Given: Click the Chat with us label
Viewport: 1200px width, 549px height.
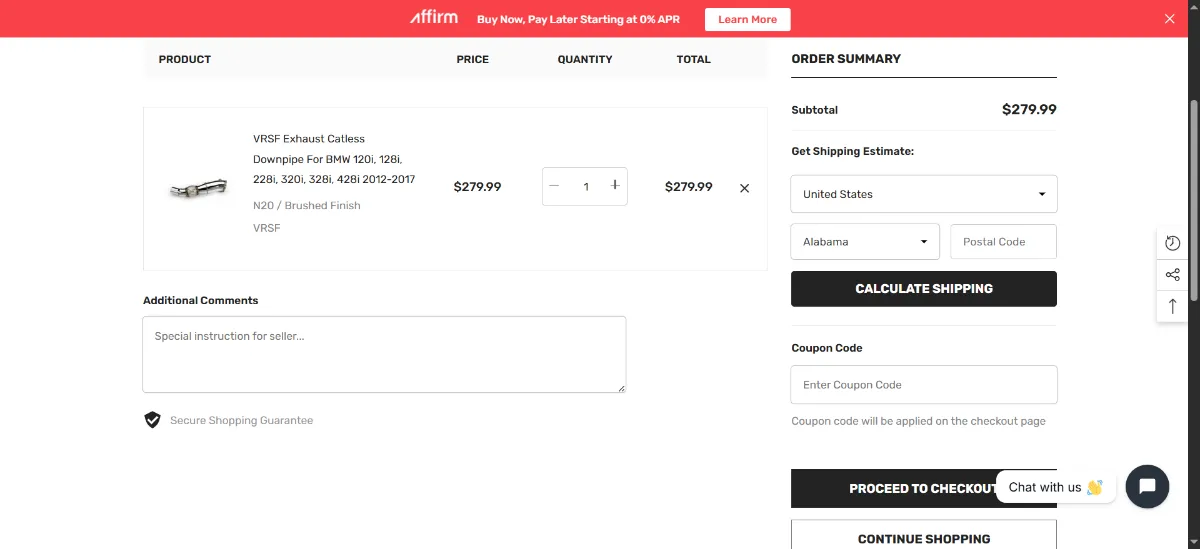Looking at the screenshot, I should (x=1055, y=487).
